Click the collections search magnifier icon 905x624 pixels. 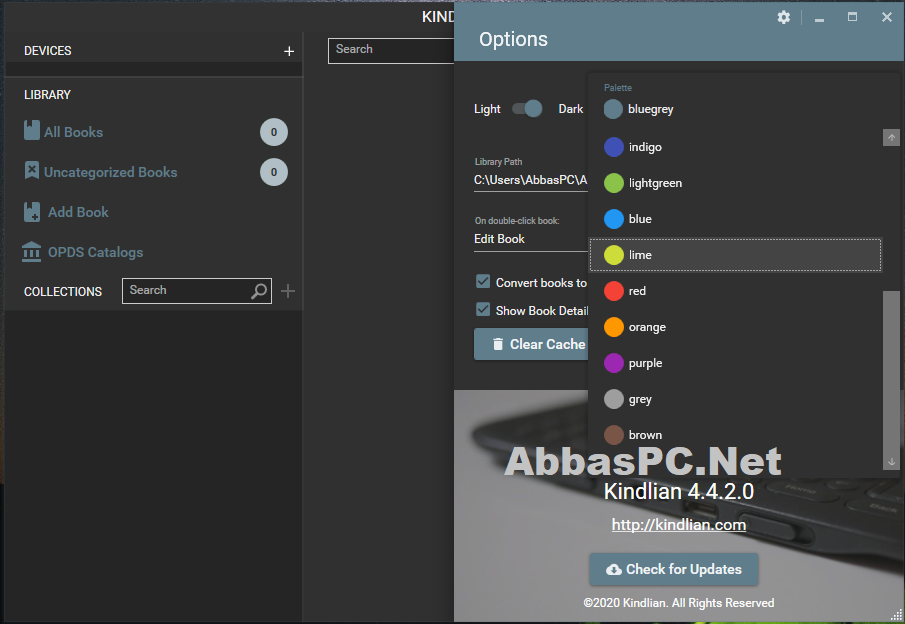pos(259,291)
